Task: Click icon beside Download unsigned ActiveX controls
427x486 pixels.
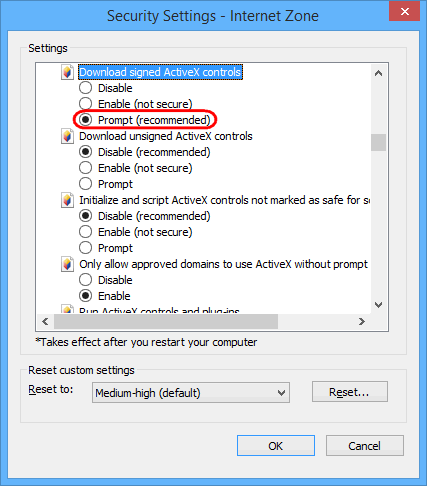Action: [67, 136]
